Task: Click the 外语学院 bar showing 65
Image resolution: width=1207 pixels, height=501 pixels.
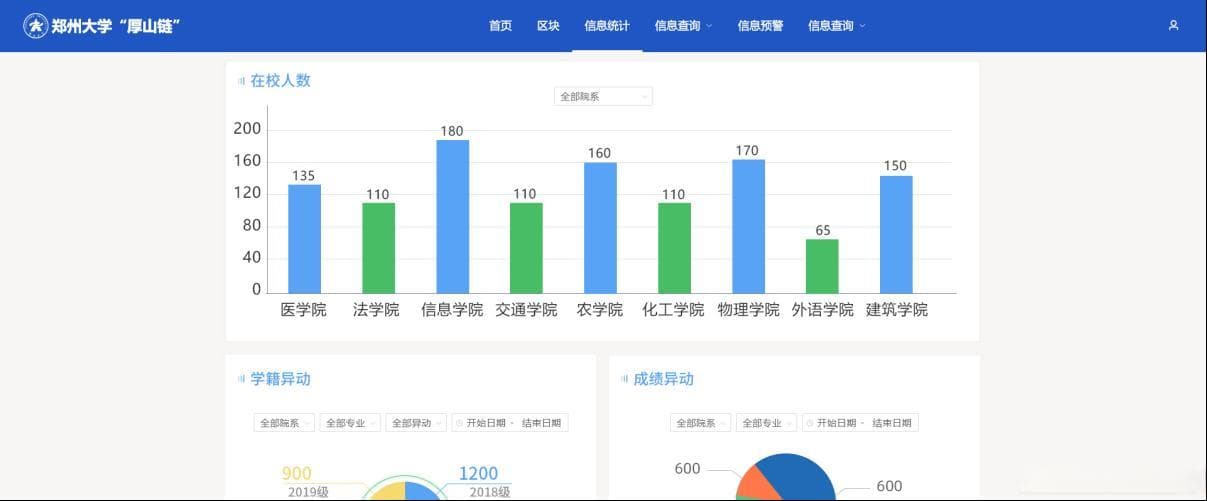Action: [x=822, y=266]
